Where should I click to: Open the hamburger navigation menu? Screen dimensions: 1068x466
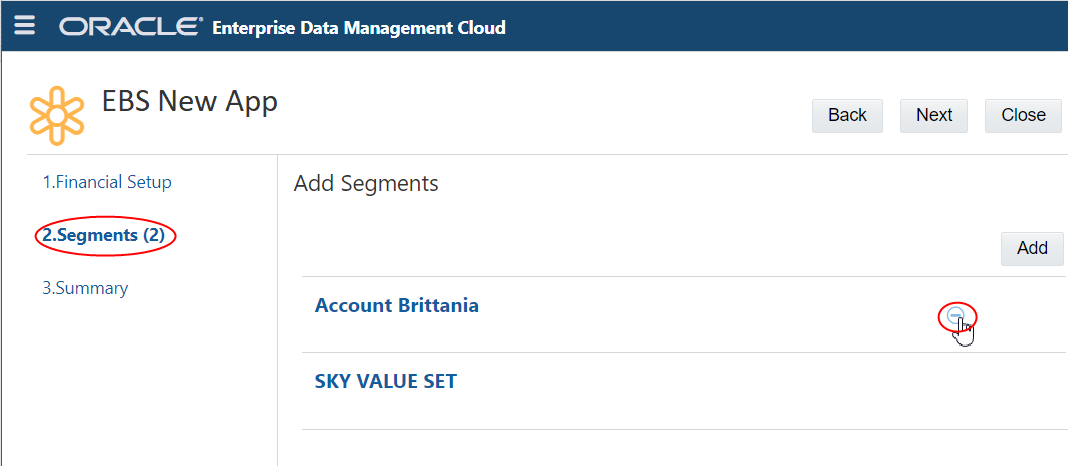[24, 26]
